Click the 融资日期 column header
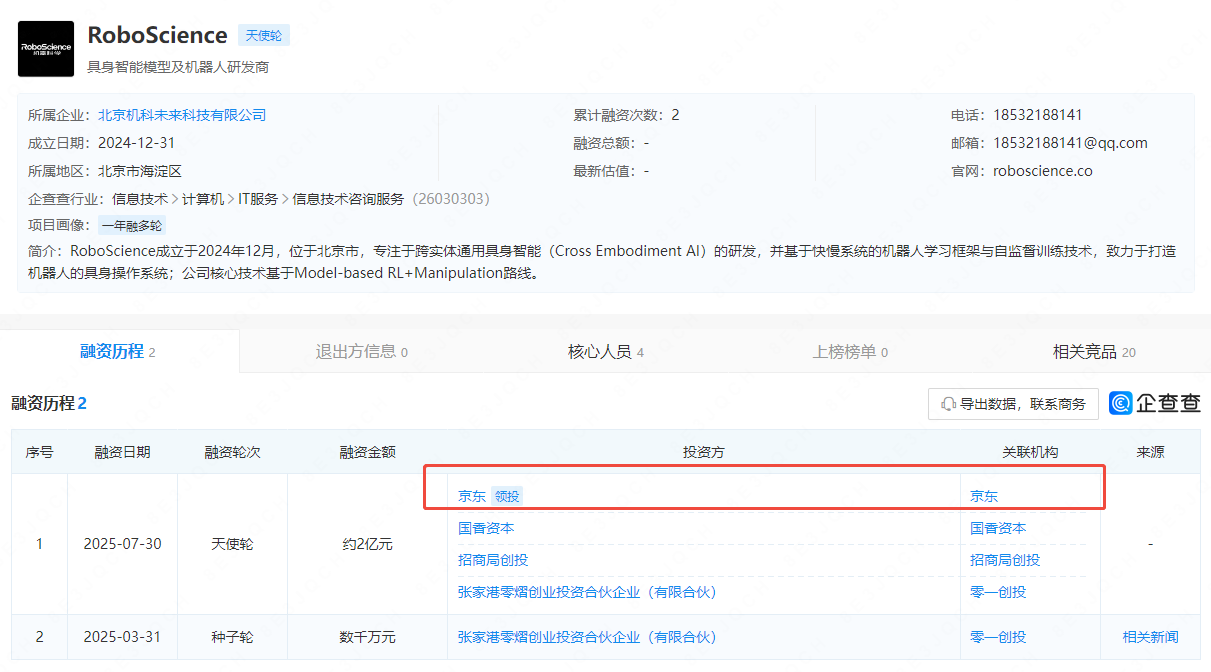The width and height of the screenshot is (1211, 672). pyautogui.click(x=123, y=452)
